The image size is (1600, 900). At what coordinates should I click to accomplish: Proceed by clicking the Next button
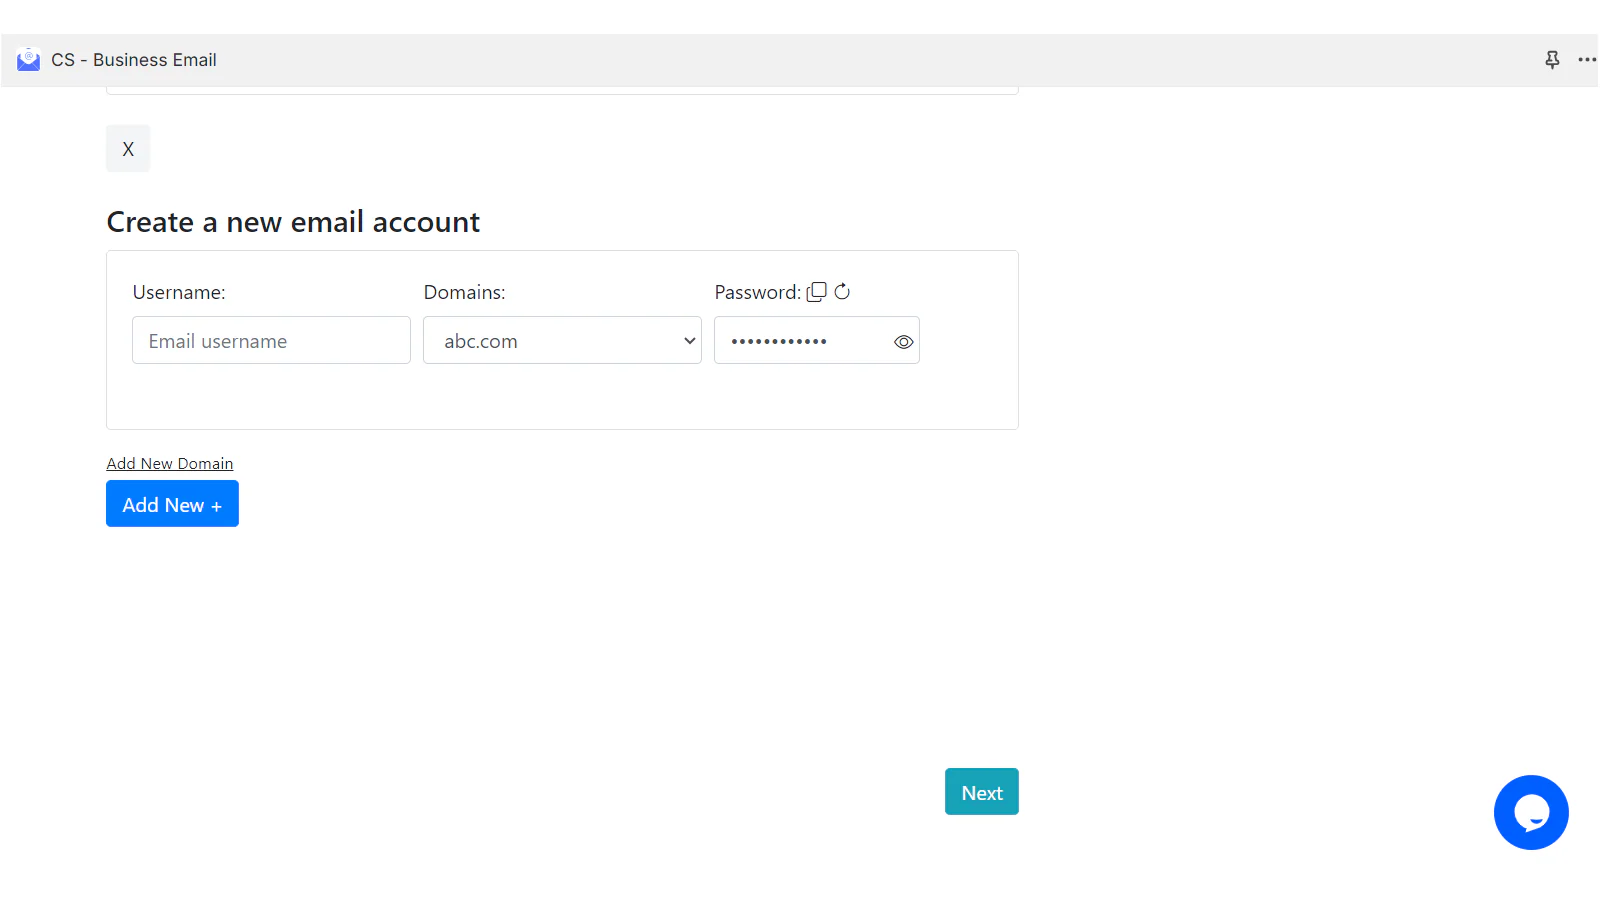coord(981,792)
